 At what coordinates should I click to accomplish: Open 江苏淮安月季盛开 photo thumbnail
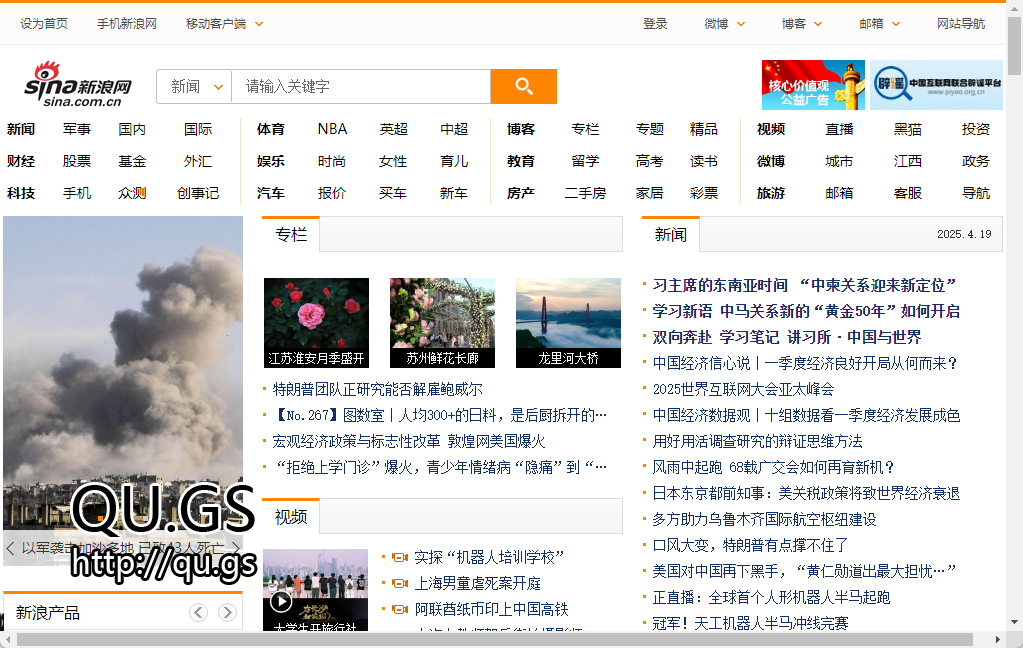(x=316, y=323)
